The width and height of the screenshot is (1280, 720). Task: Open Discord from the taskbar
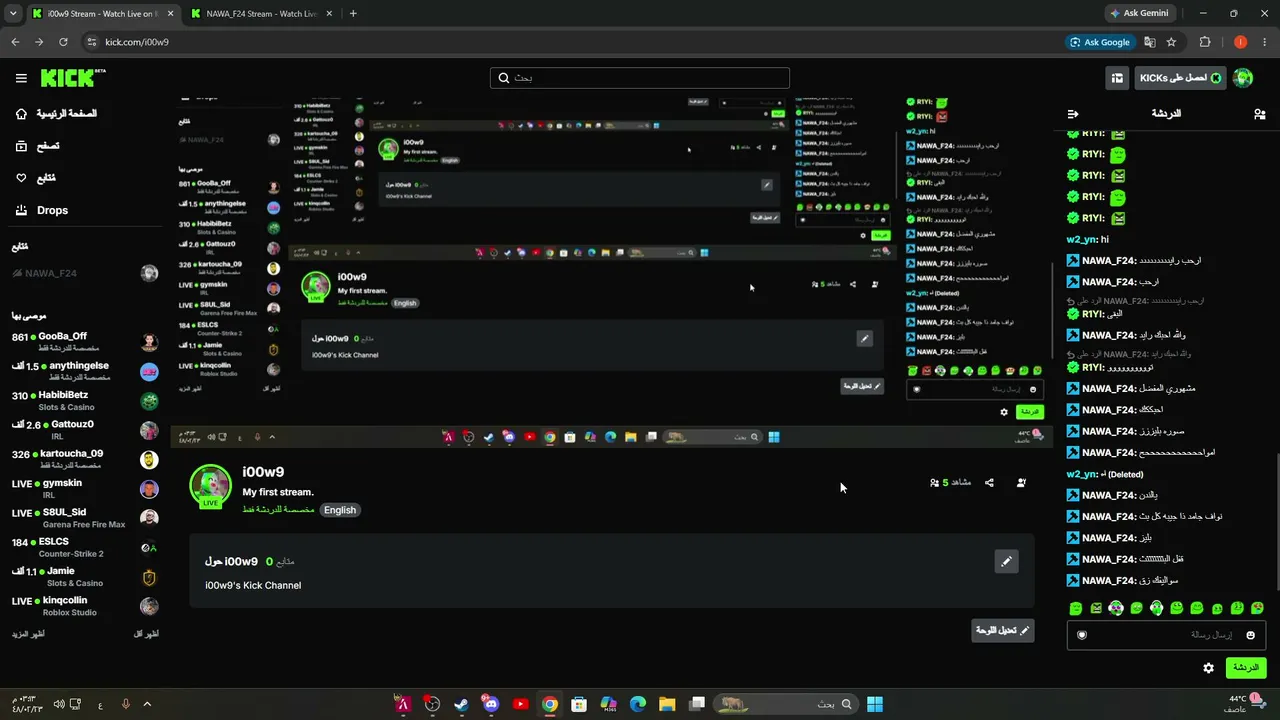click(x=490, y=704)
